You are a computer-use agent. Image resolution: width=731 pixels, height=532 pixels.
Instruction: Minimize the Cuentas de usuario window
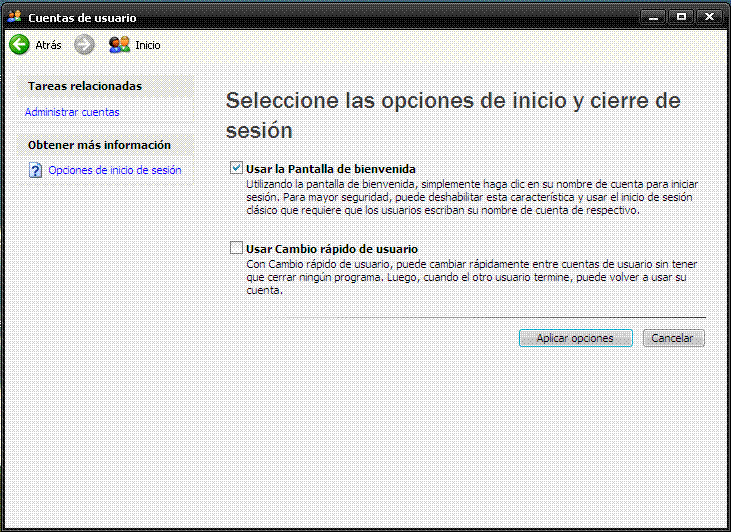(653, 17)
